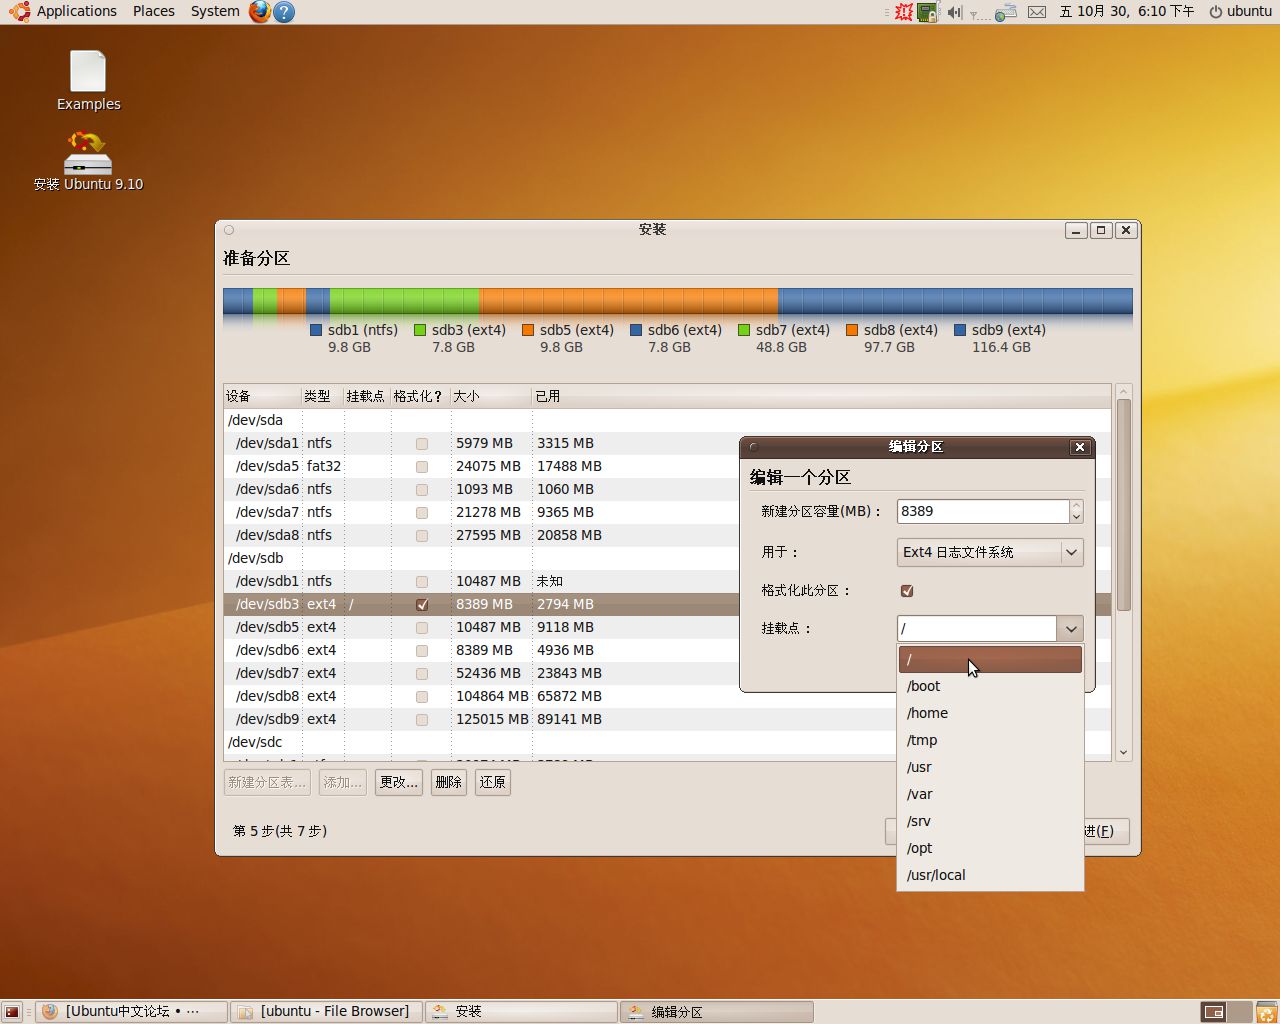Viewport: 1280px width, 1024px height.
Task: Open the Places menu
Action: [x=154, y=12]
